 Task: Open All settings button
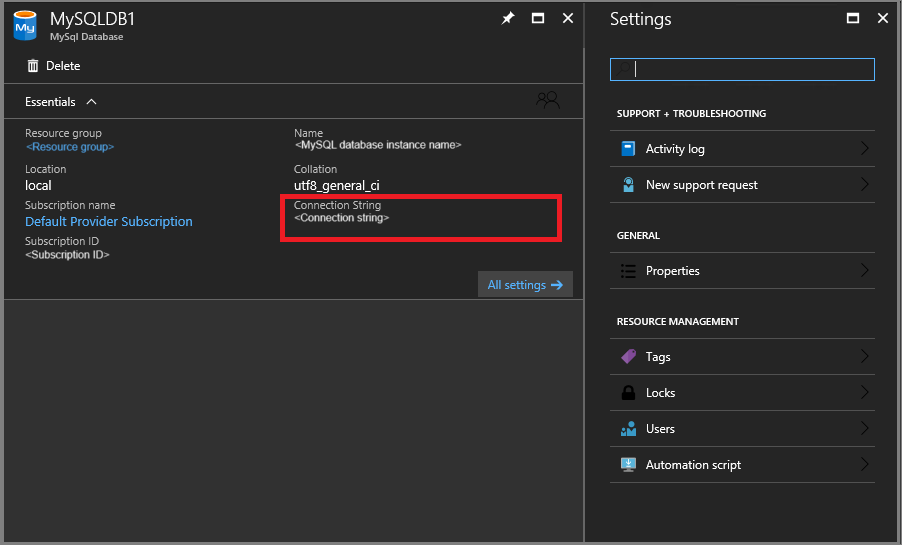point(525,285)
